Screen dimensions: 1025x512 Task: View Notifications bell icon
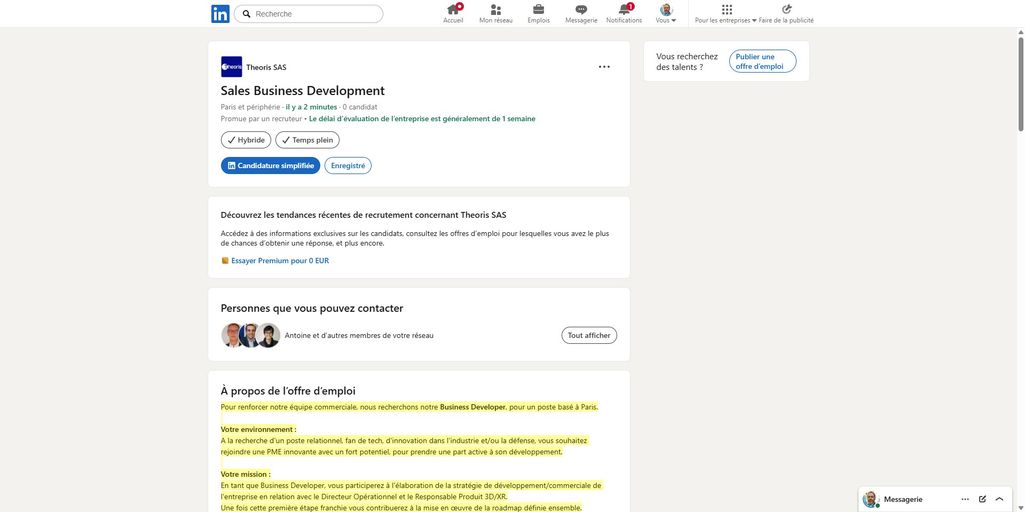coord(624,9)
